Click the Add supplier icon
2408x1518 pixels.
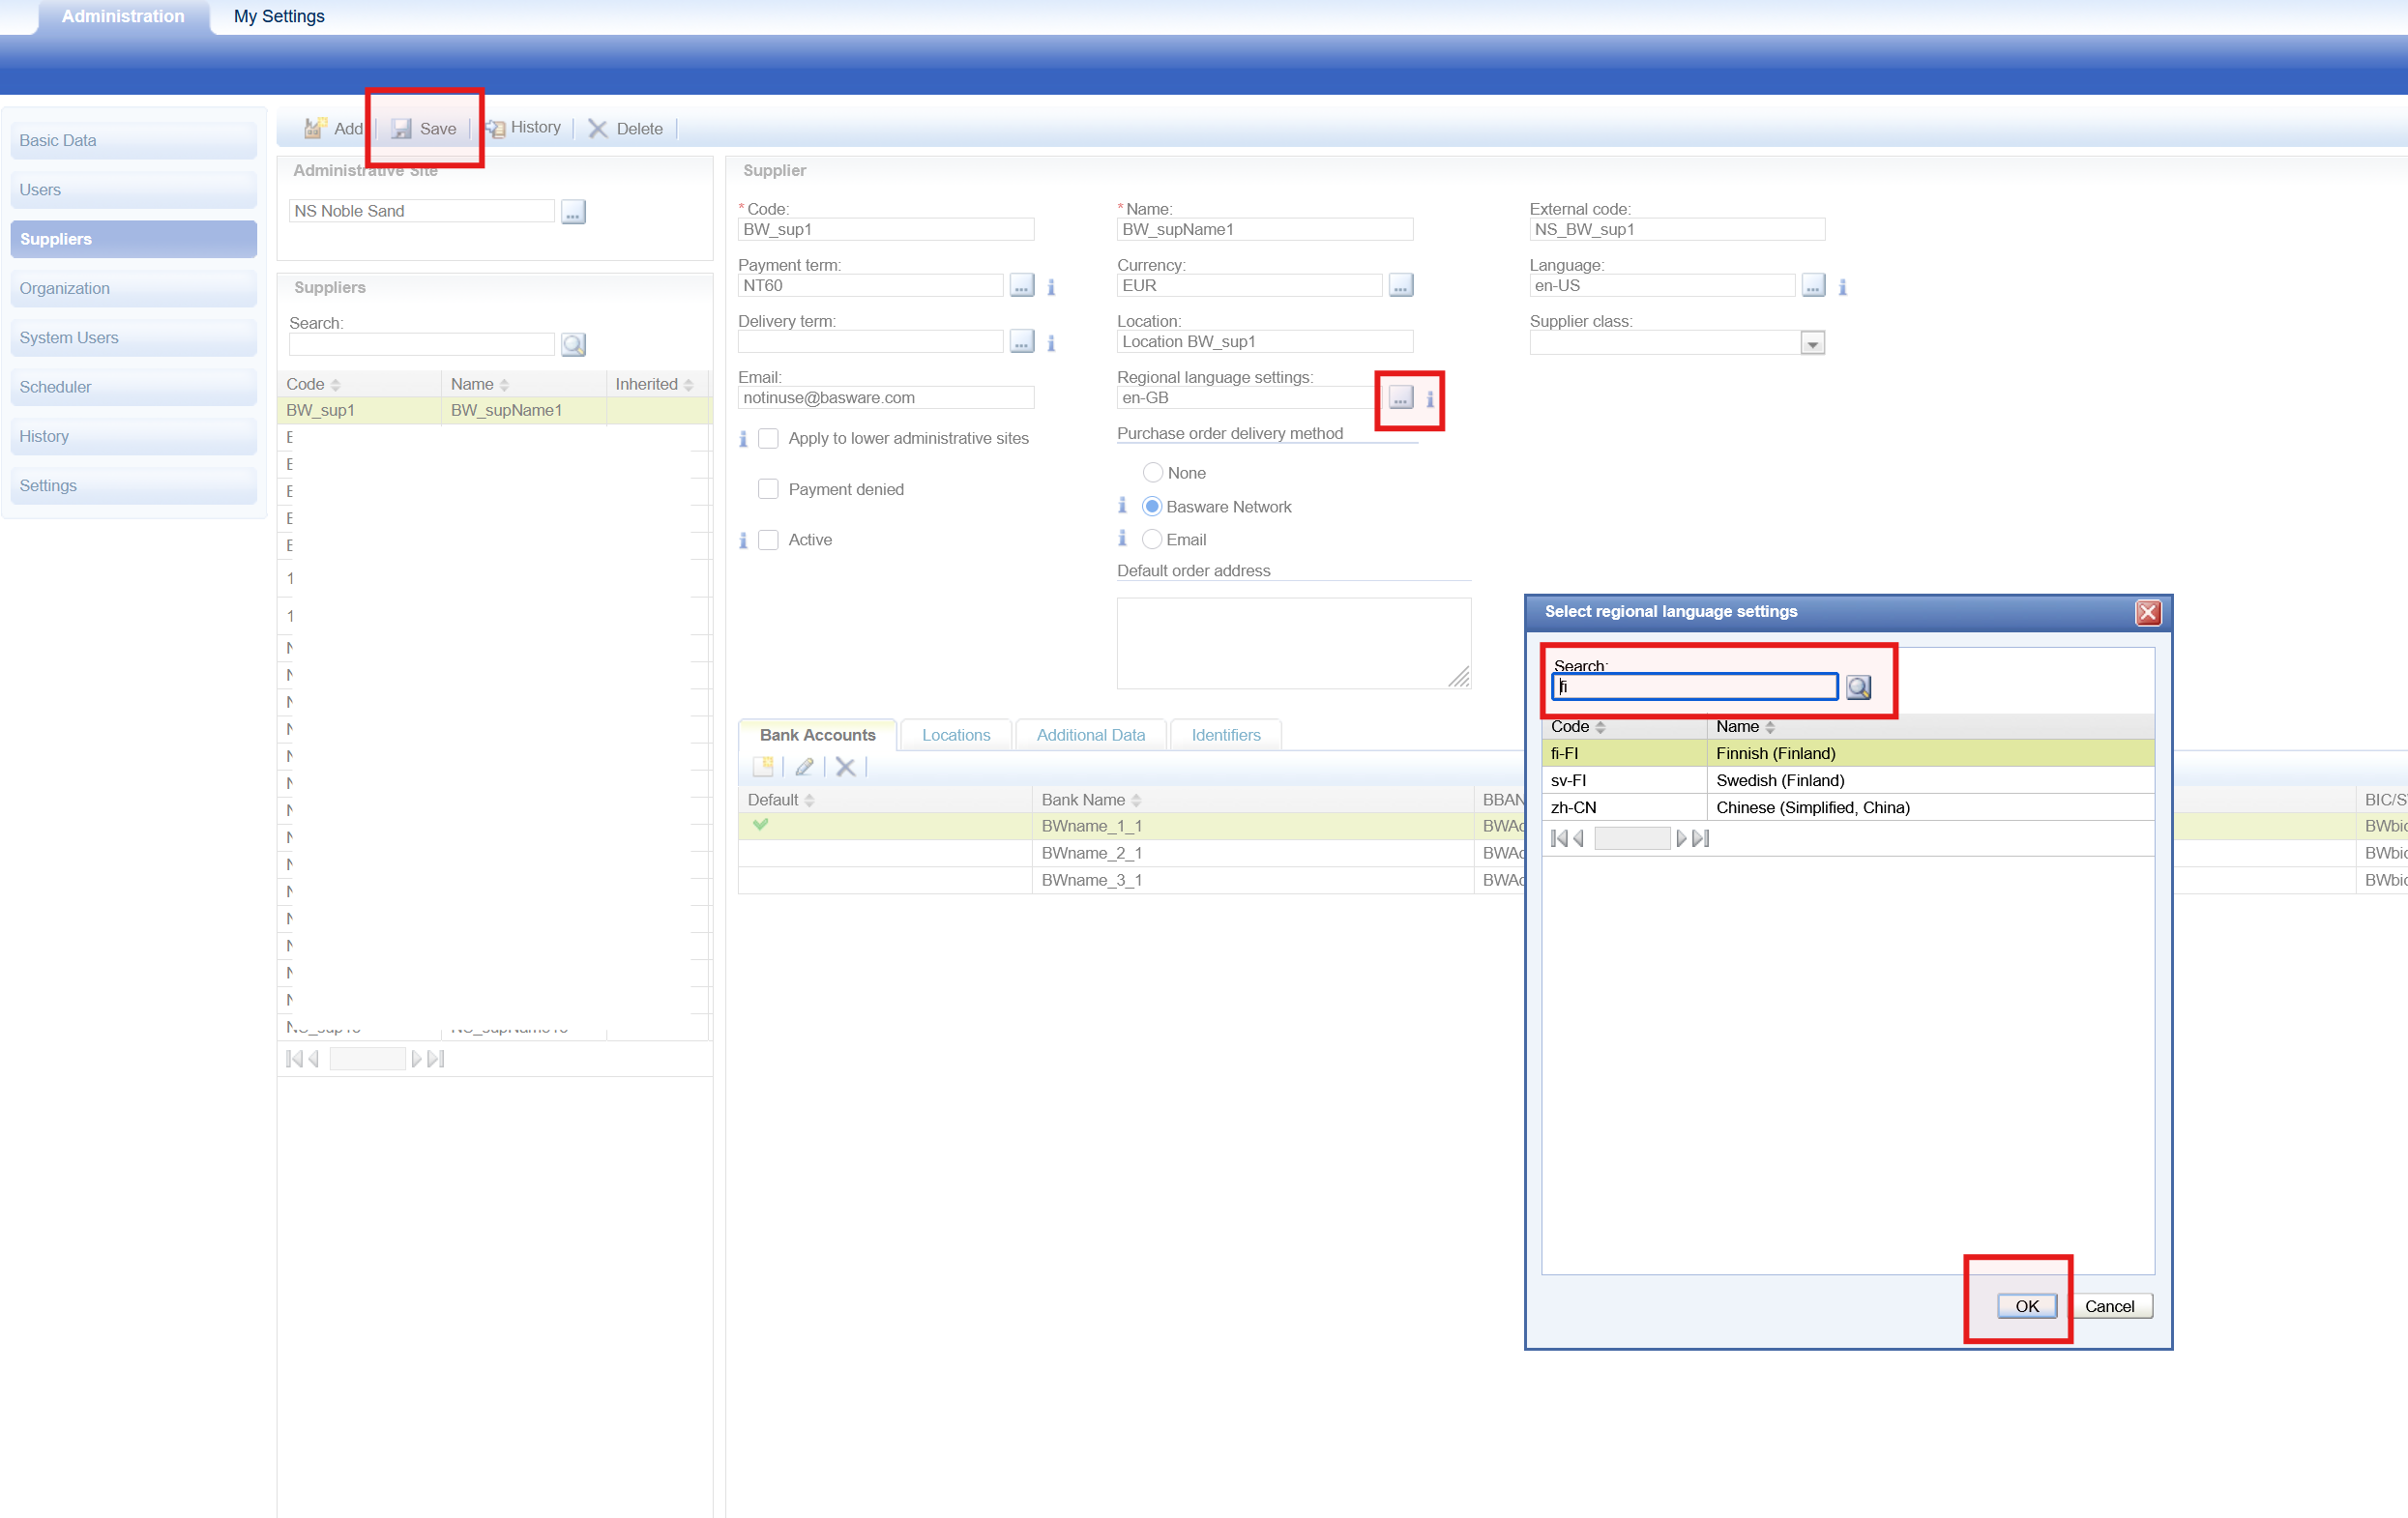coord(315,129)
